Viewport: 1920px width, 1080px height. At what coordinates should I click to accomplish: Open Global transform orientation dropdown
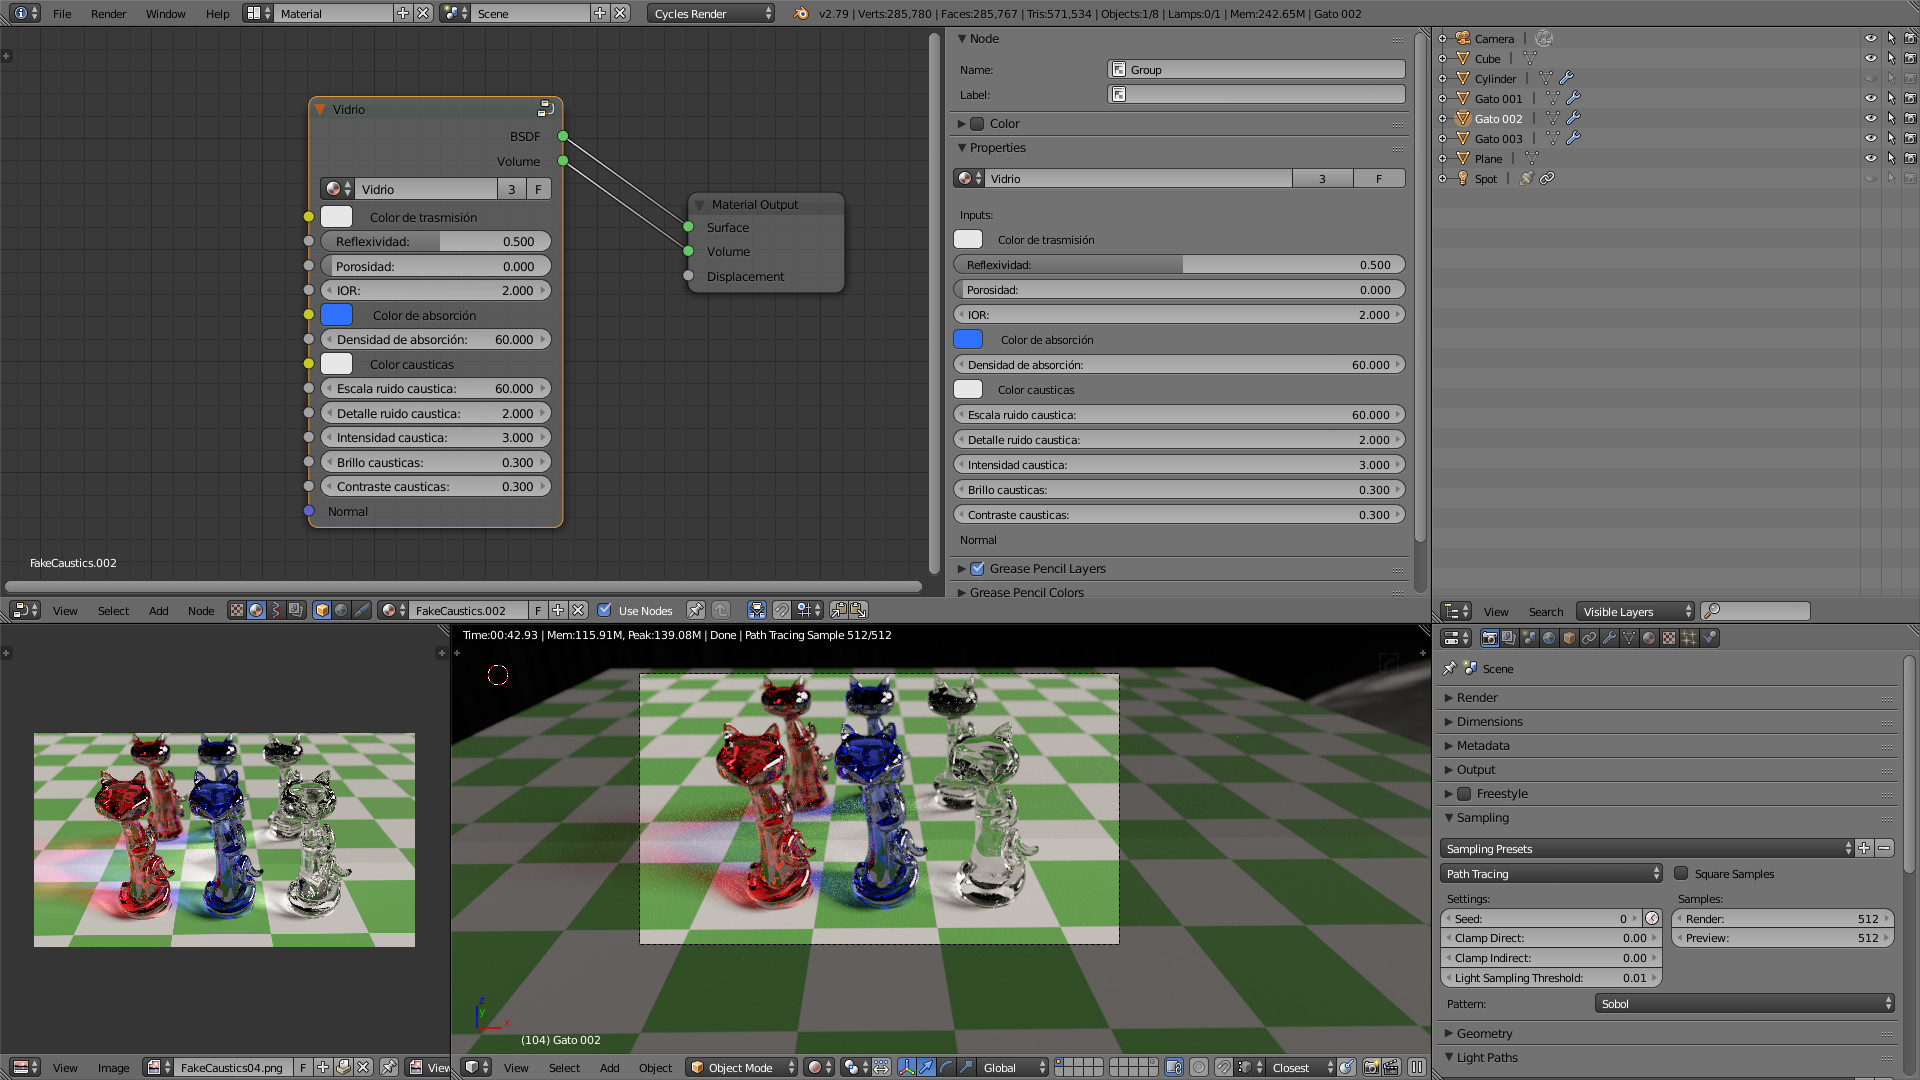click(1012, 1067)
